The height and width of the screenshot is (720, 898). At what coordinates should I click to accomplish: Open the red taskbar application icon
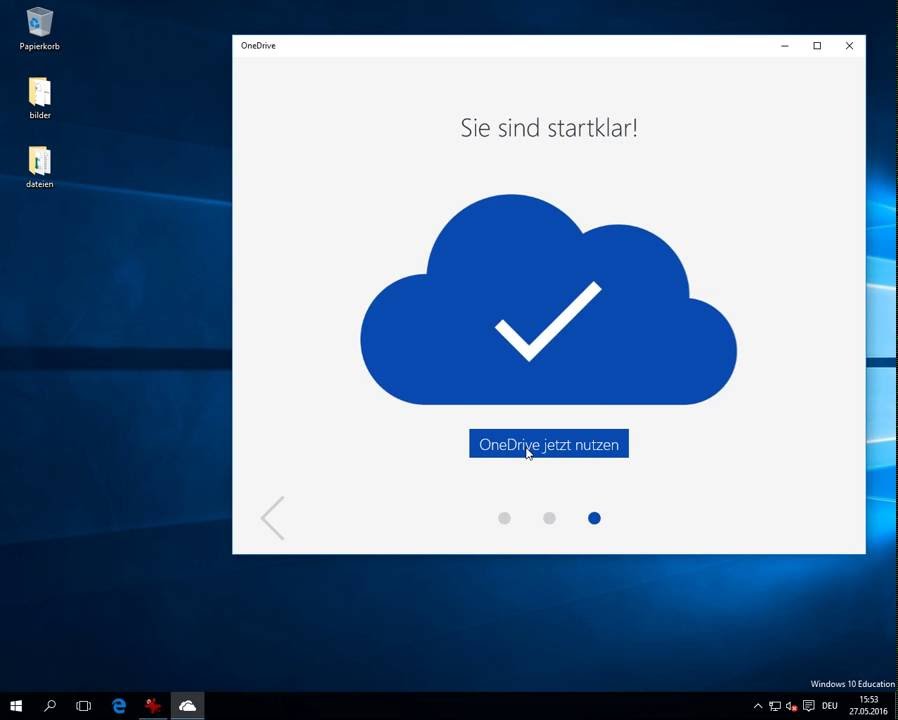(153, 706)
